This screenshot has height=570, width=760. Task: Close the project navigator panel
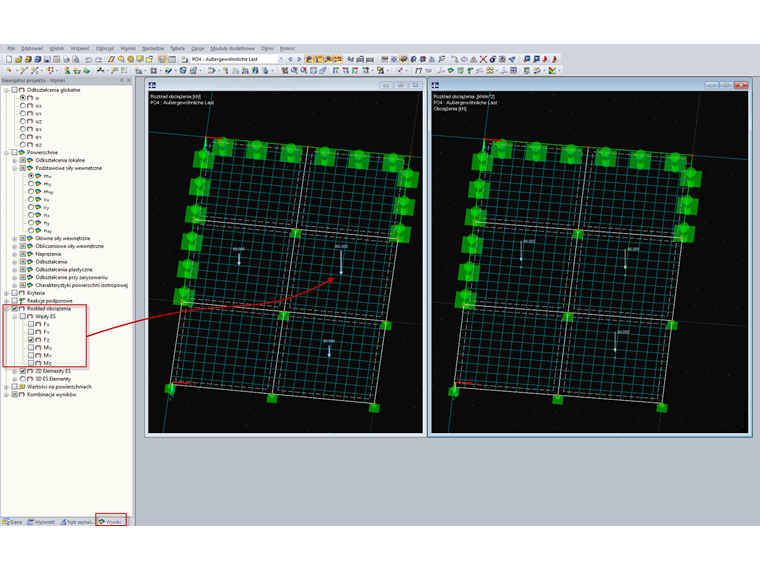[129, 80]
